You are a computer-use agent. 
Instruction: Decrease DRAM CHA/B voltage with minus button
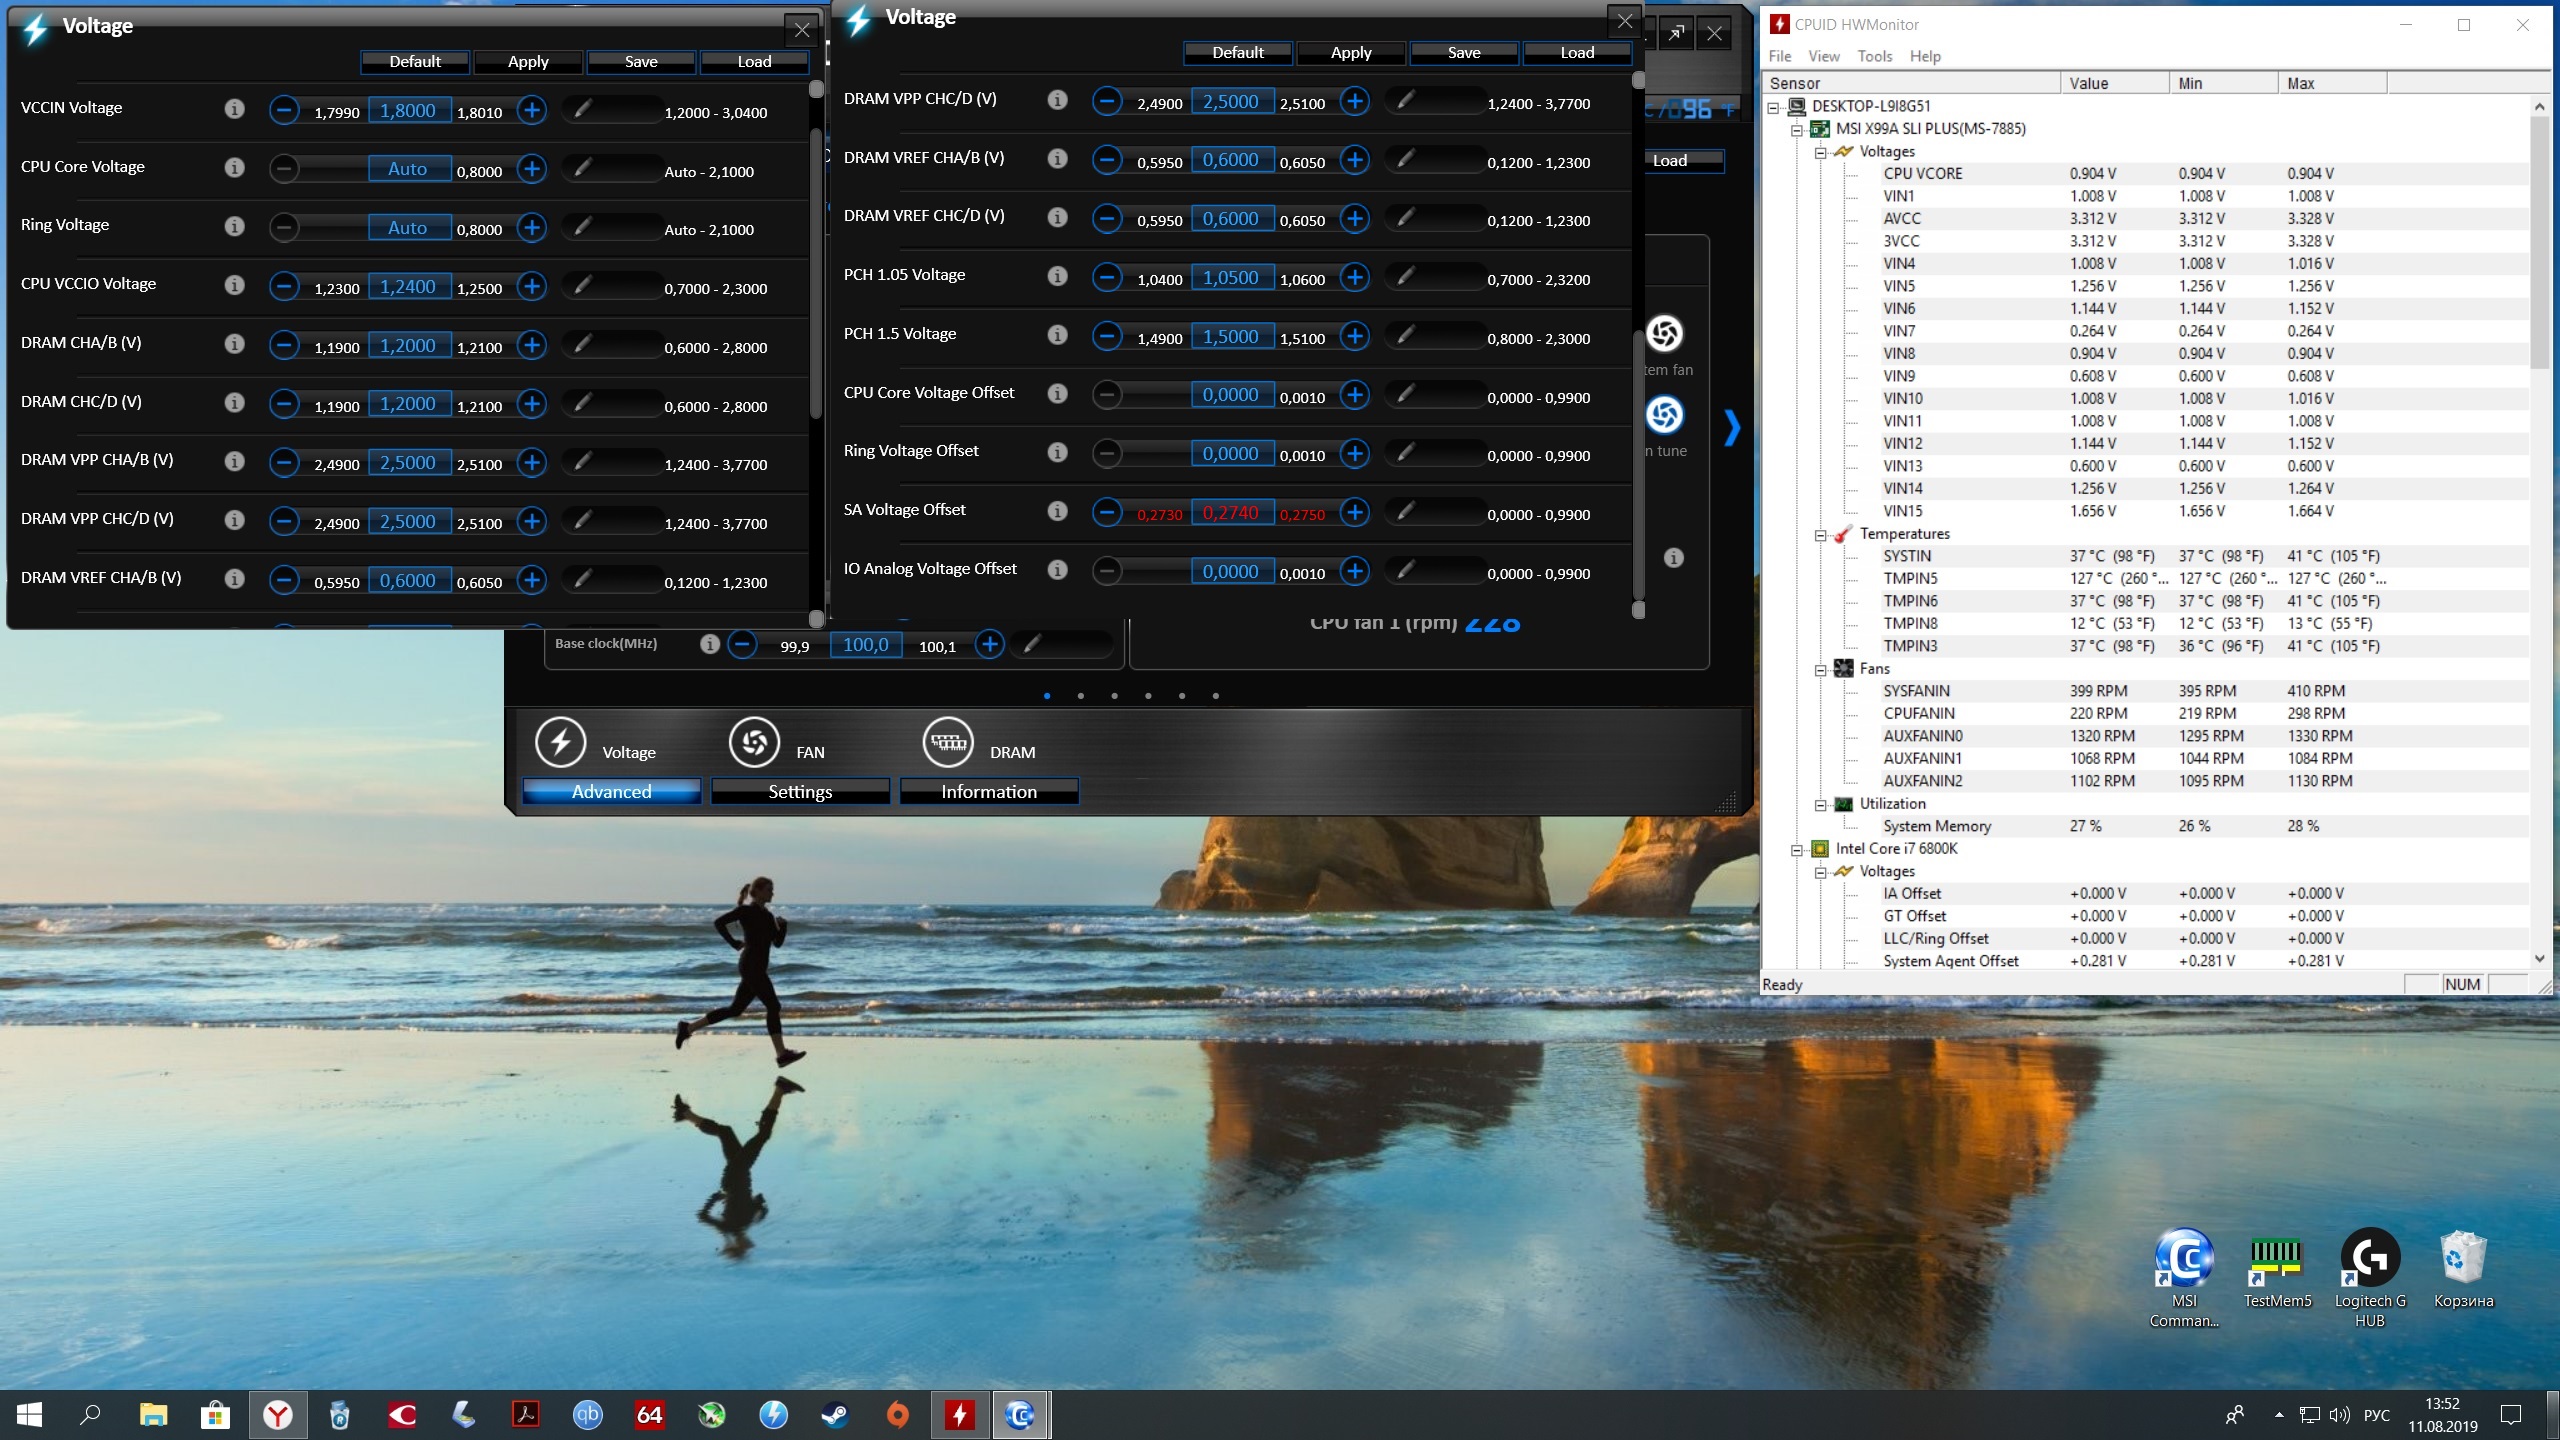[x=284, y=346]
